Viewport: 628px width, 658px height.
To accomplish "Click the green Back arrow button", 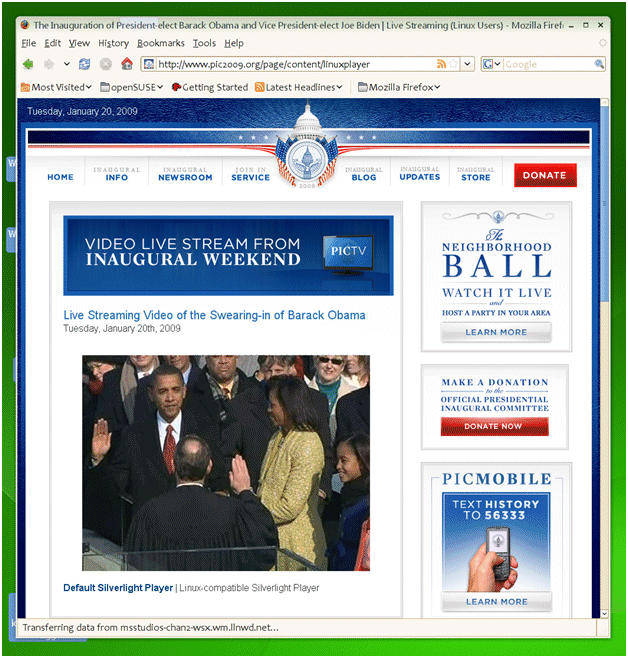I will pos(28,64).
